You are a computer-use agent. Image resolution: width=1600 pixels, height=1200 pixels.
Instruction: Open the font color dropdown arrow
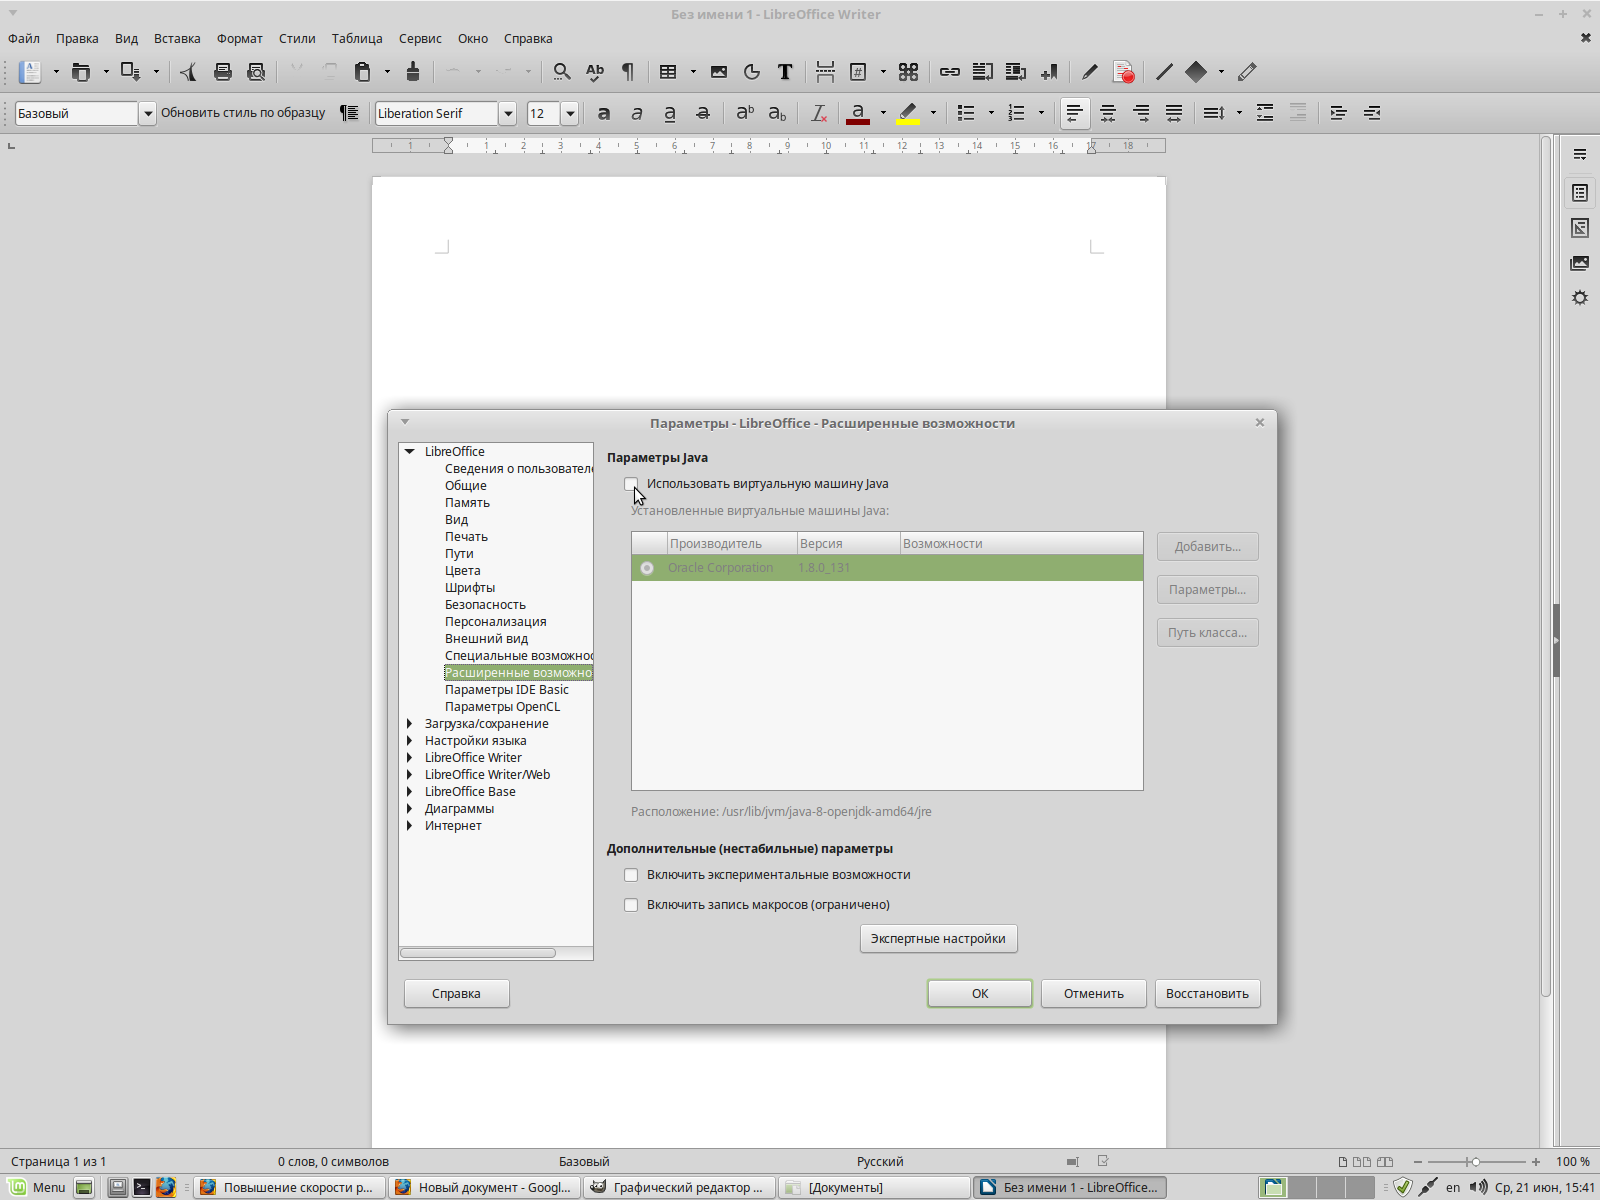click(x=883, y=113)
